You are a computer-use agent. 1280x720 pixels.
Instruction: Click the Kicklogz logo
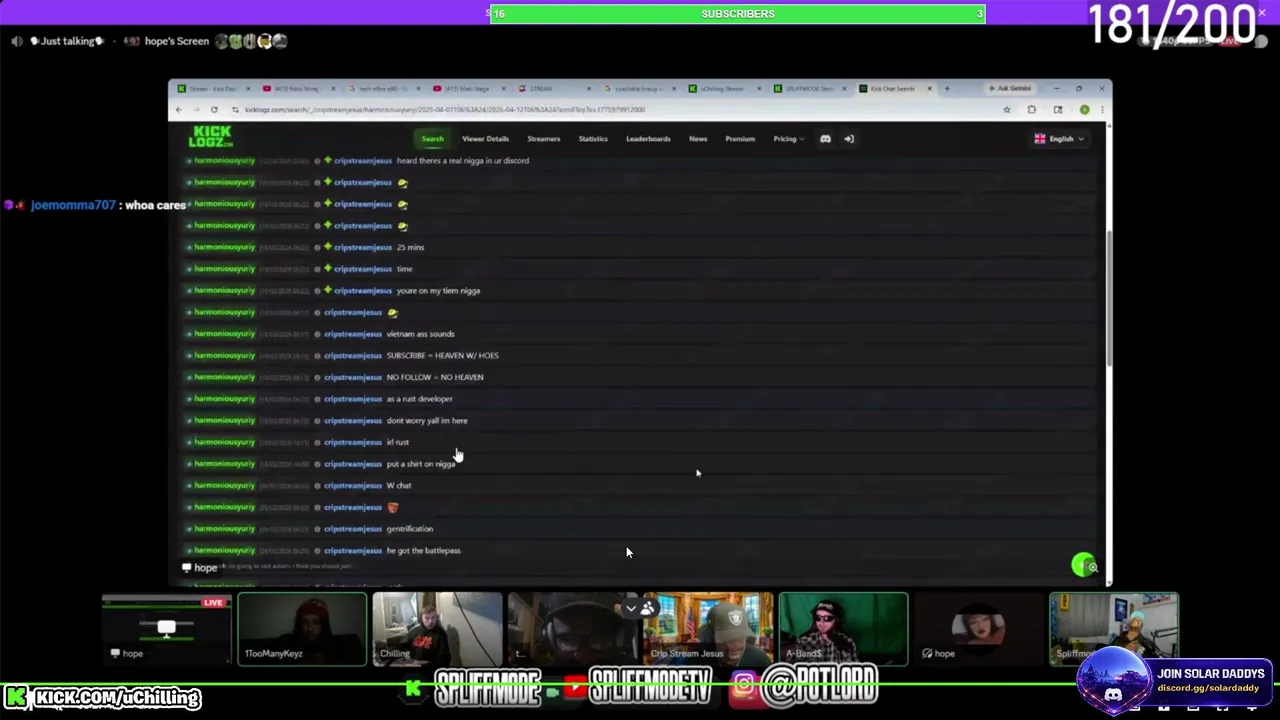(x=210, y=137)
